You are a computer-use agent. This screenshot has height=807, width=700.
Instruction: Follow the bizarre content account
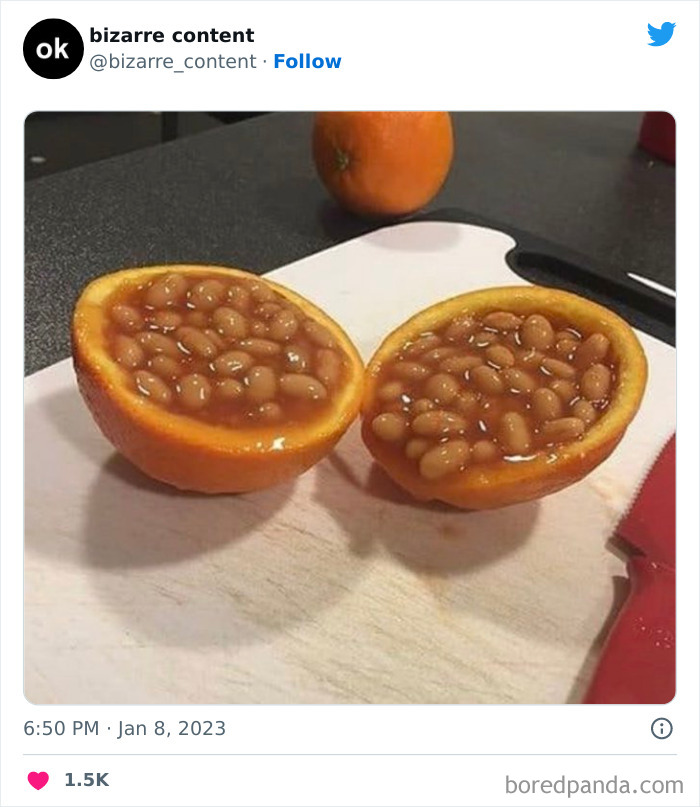click(307, 61)
